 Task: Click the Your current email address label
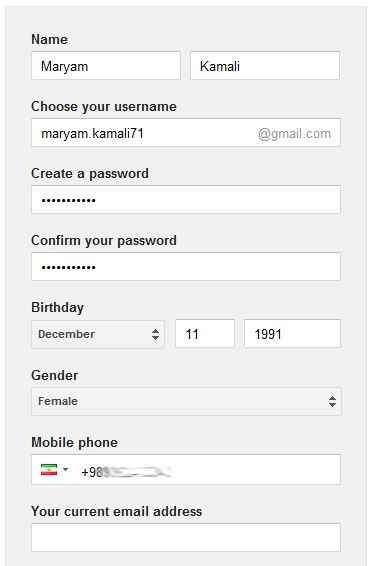click(x=117, y=511)
